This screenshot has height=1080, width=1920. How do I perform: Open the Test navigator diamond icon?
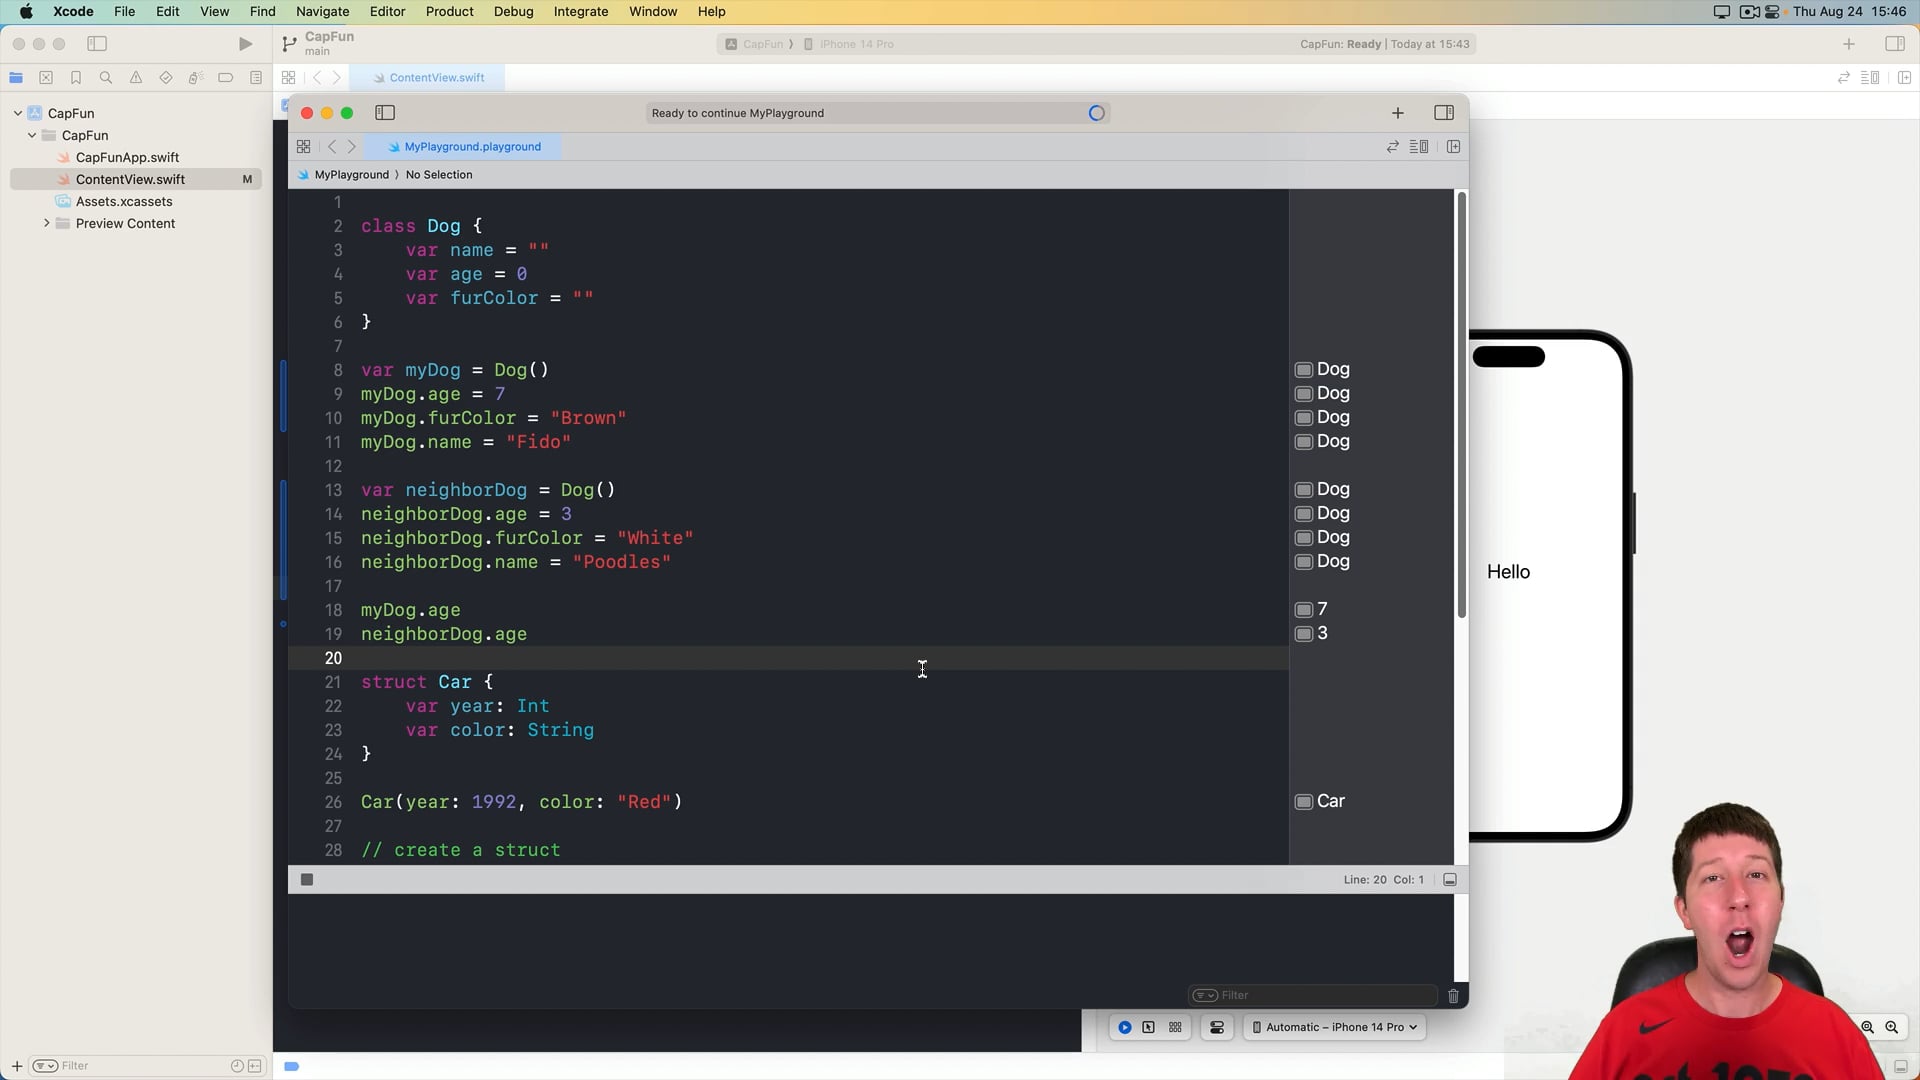tap(166, 78)
